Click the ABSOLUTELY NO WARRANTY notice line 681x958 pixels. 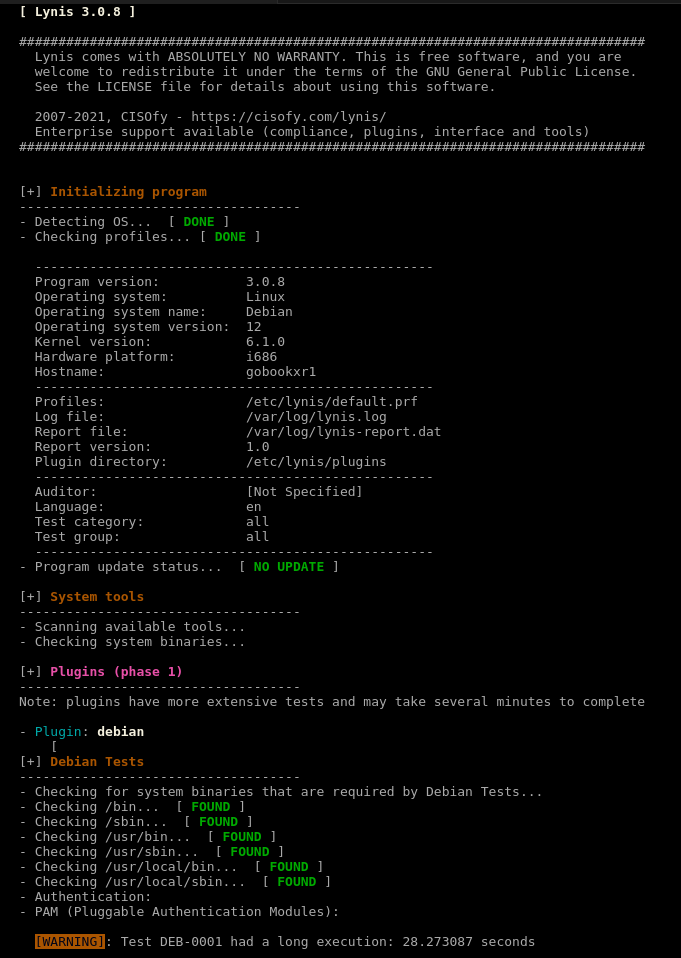click(328, 57)
